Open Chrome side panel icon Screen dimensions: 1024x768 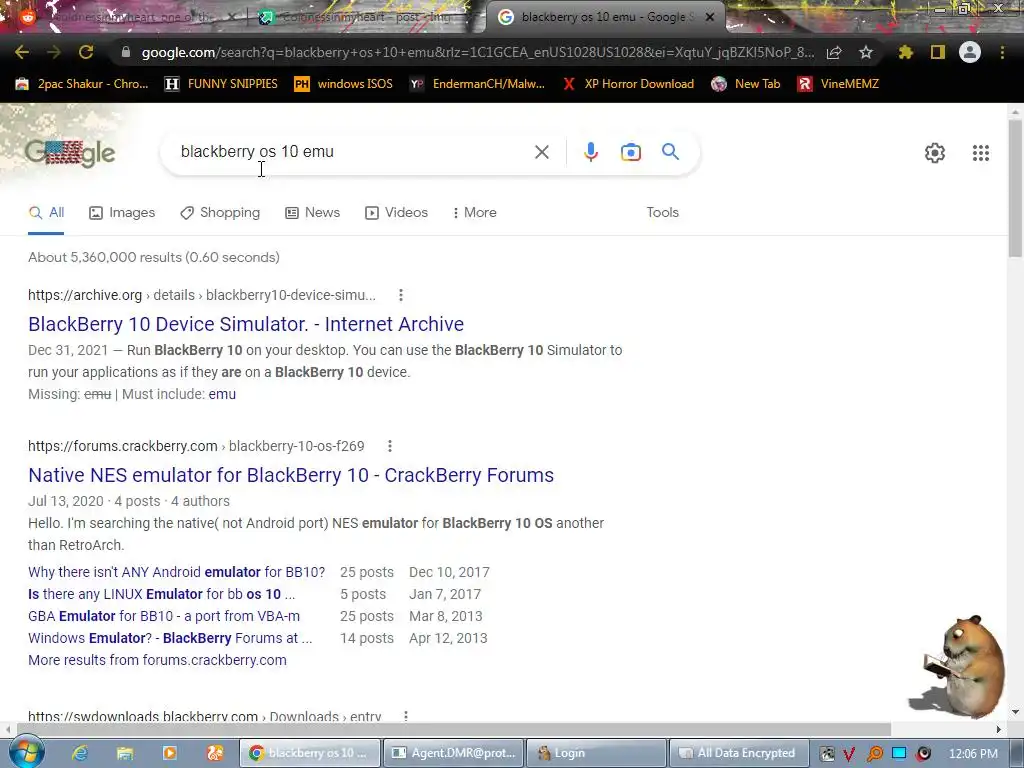(938, 52)
